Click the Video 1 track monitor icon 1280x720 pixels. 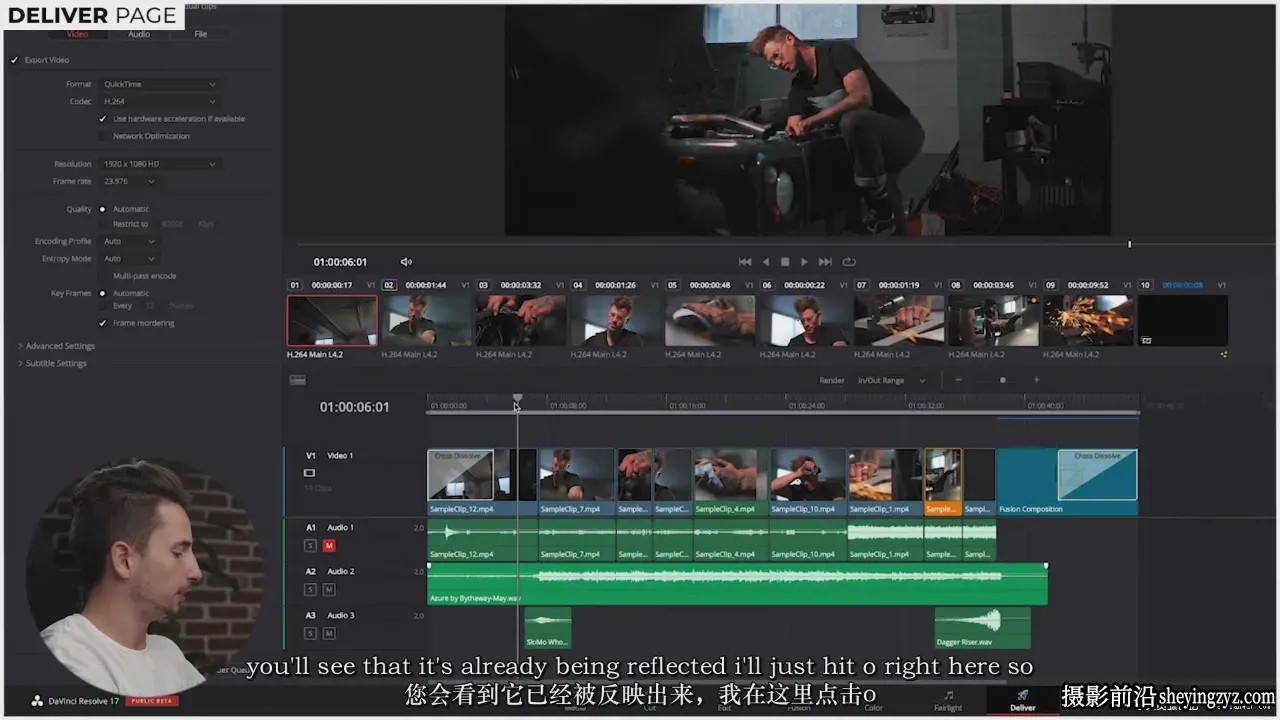pos(309,473)
